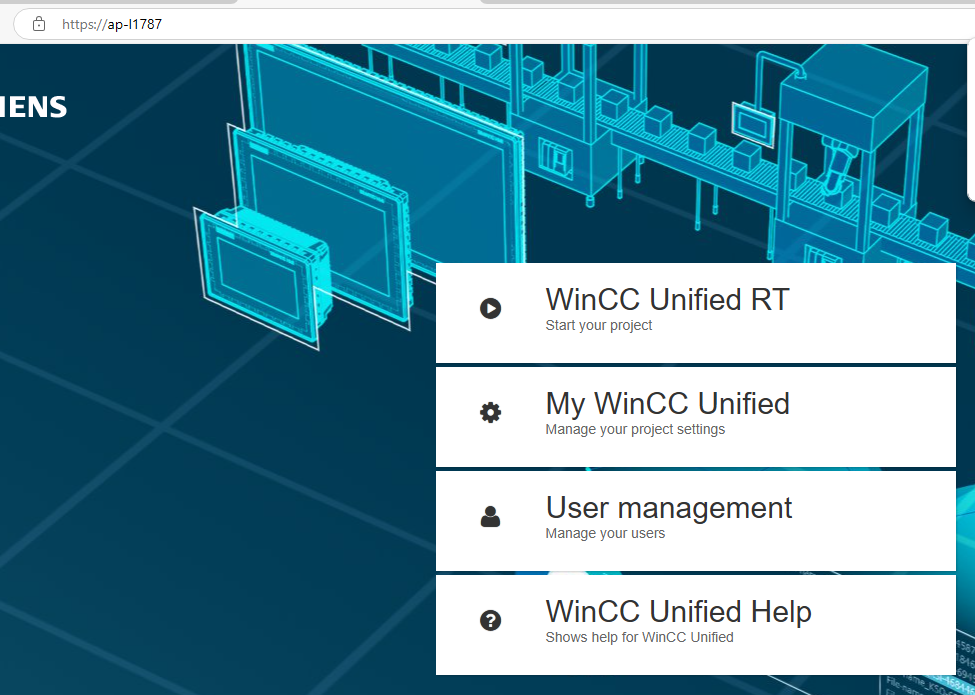Open the My WinCC Unified title link
Viewport: 975px width, 695px height.
pos(667,404)
